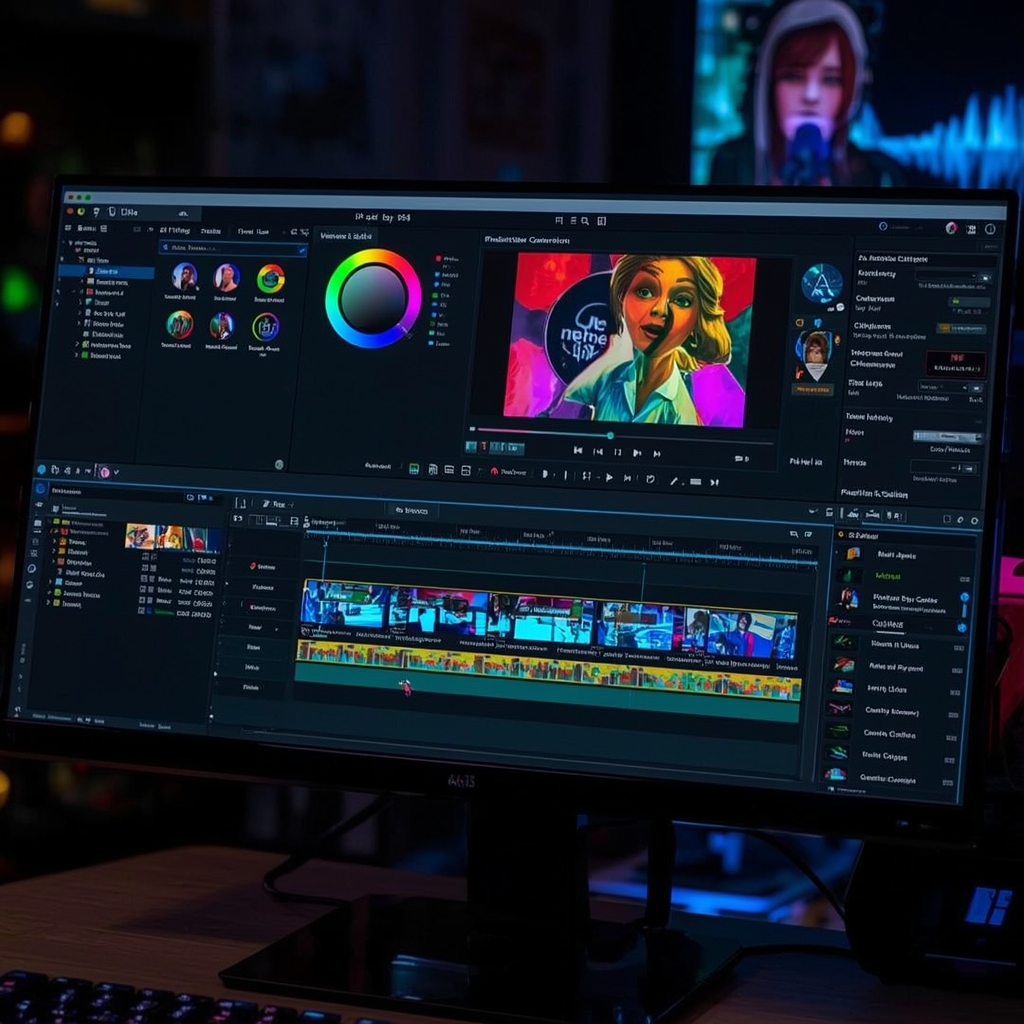Flip the green toggle in right properties panel
Viewport: 1024px width, 1024px height.
tap(968, 302)
